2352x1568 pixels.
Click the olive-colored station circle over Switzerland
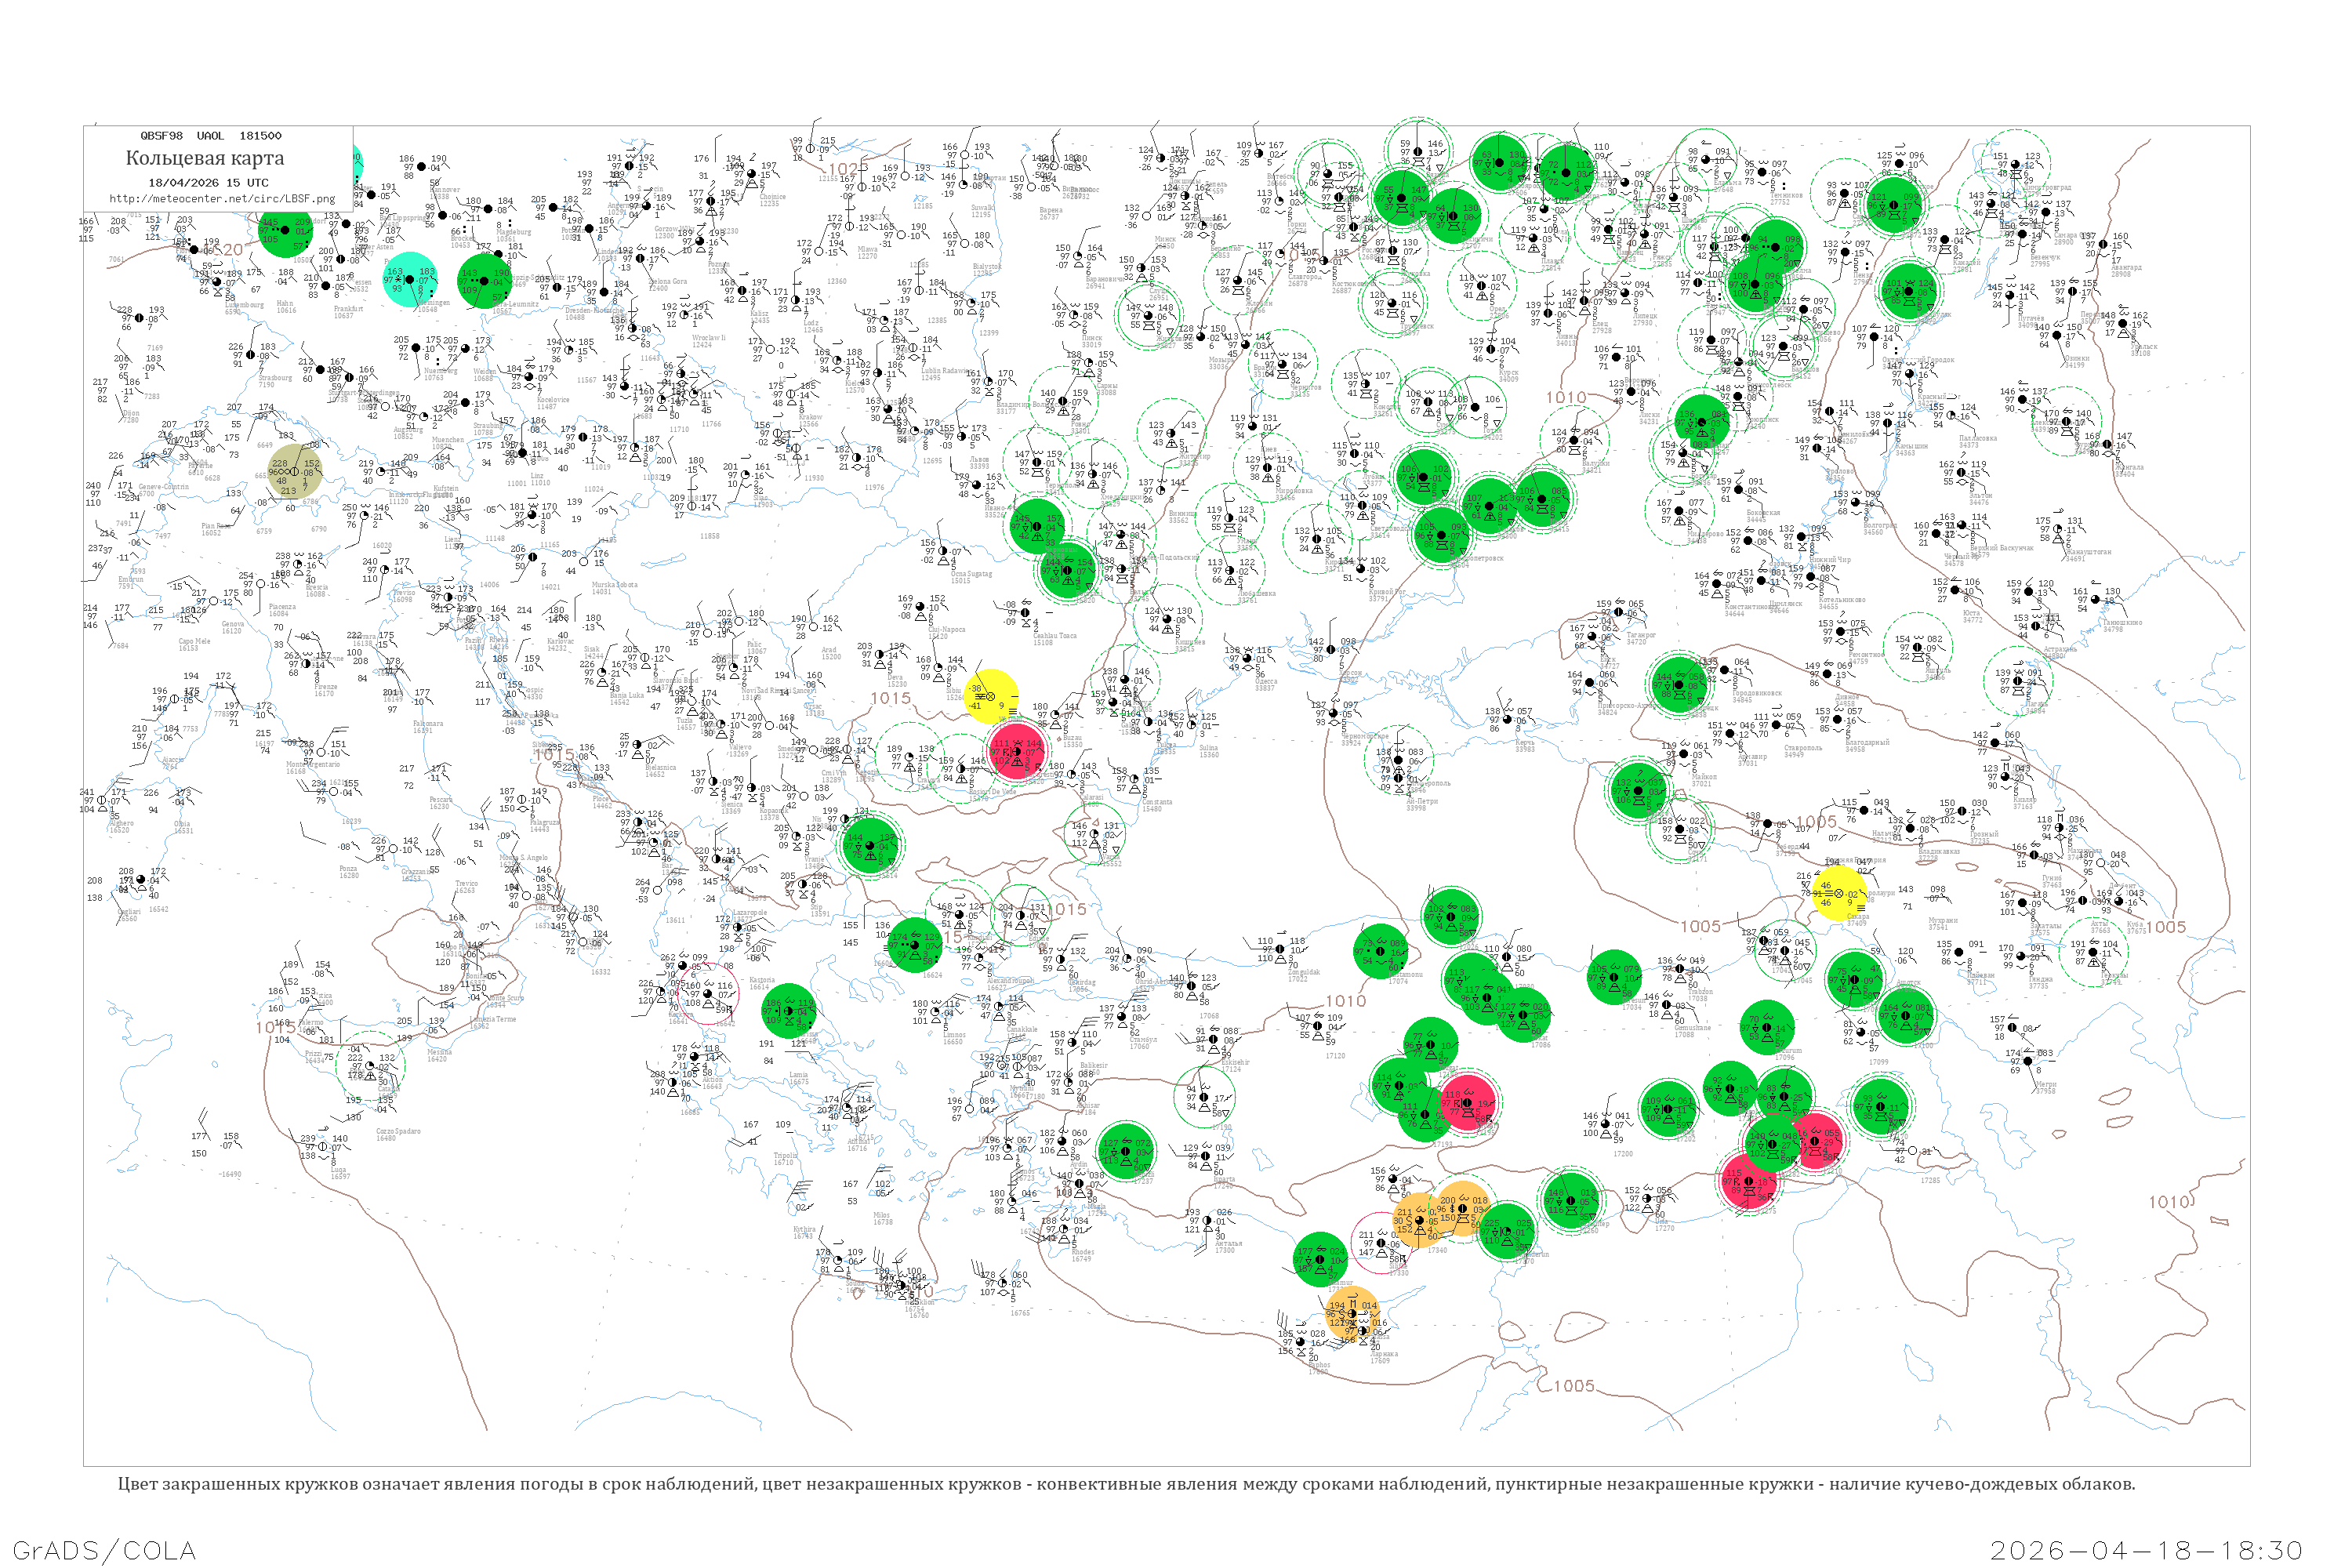(x=295, y=471)
